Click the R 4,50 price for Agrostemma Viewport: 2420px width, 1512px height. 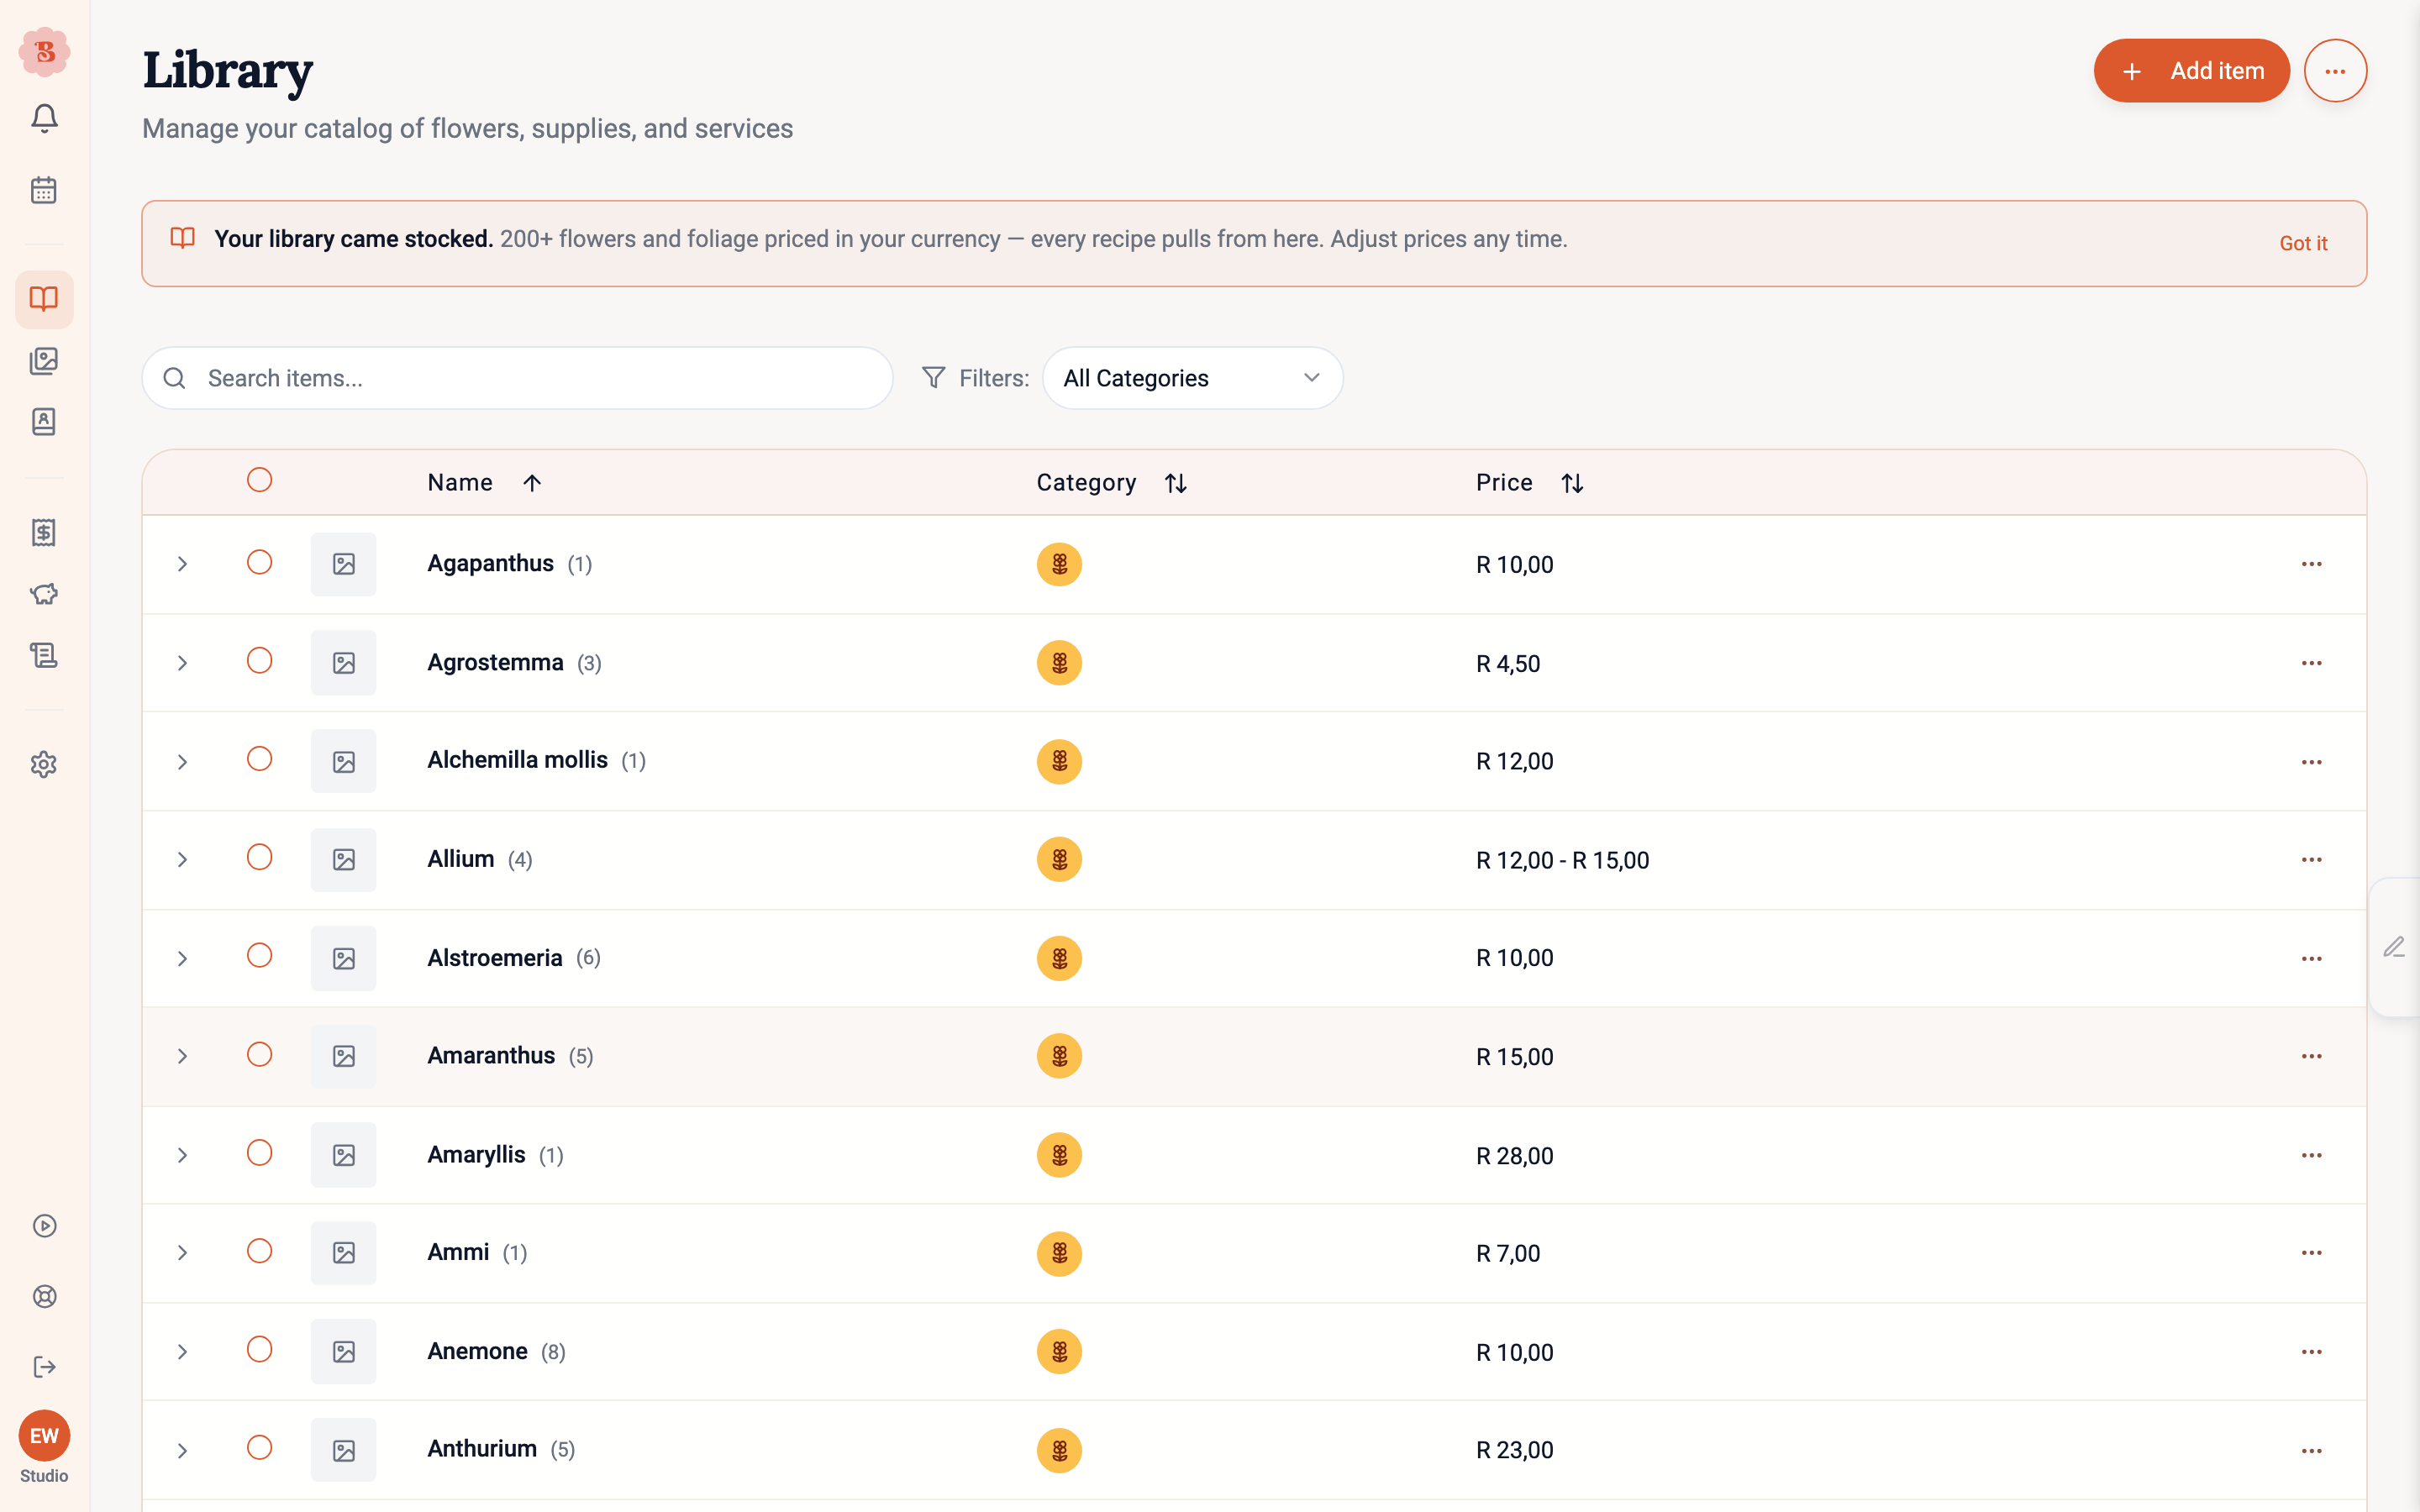point(1508,664)
